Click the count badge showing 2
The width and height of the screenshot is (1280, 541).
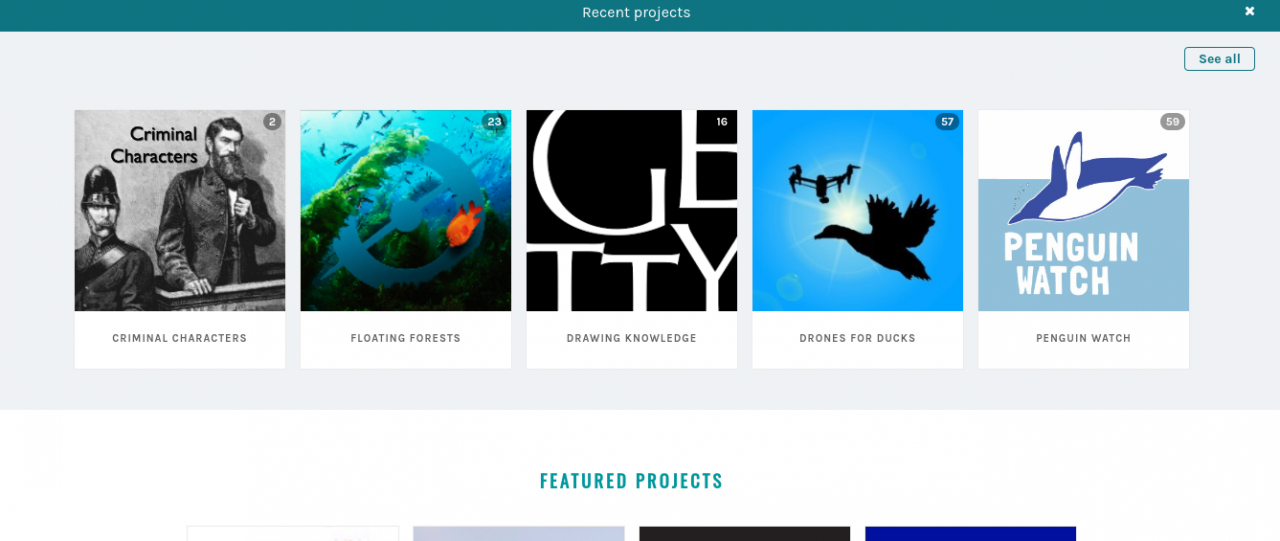click(272, 122)
